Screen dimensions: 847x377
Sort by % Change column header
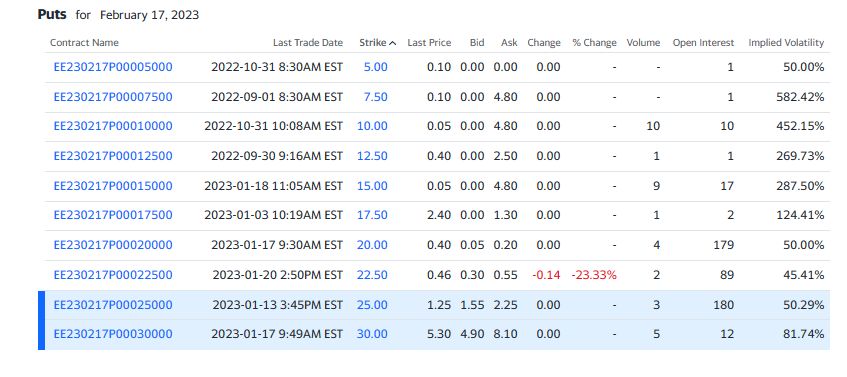(x=594, y=43)
